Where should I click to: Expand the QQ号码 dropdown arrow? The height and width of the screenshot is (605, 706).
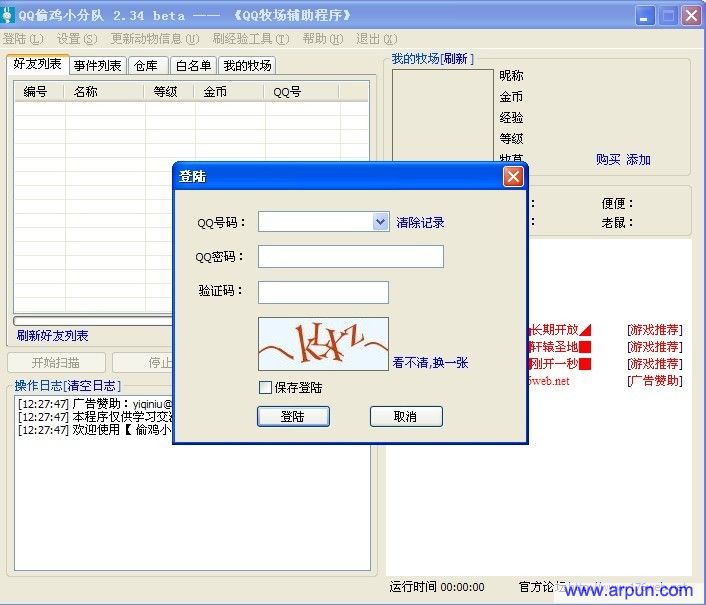[380, 222]
